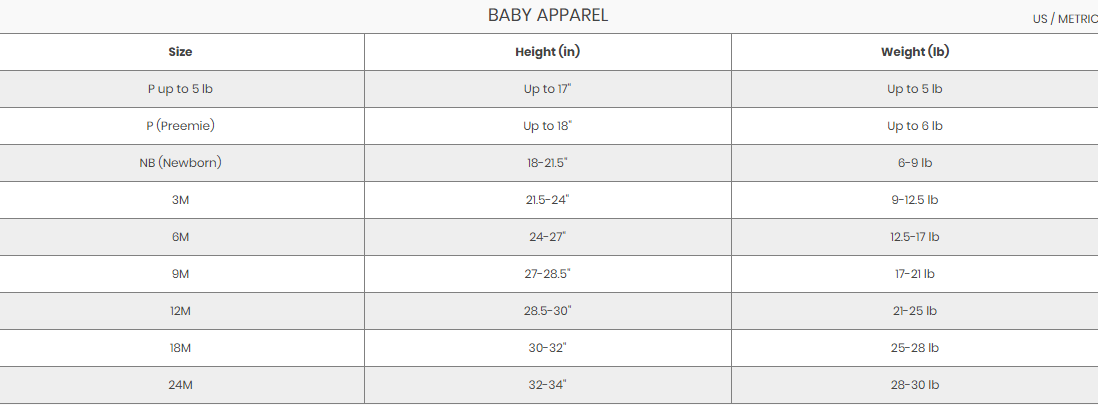1098x405 pixels.
Task: Click the 9-12.5 lb weight cell
Action: pyautogui.click(x=915, y=200)
